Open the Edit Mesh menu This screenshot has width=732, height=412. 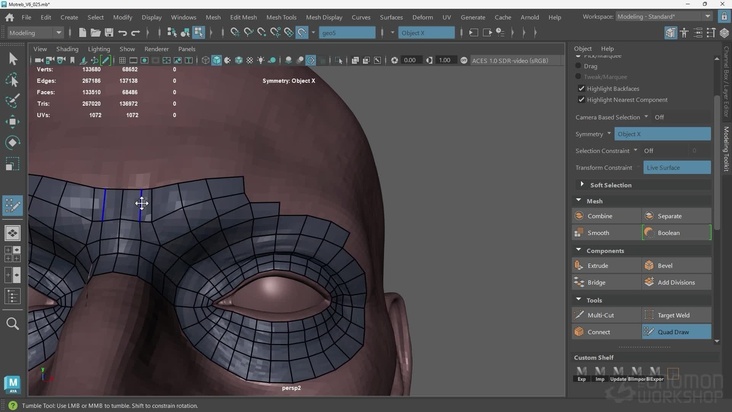[x=243, y=17]
